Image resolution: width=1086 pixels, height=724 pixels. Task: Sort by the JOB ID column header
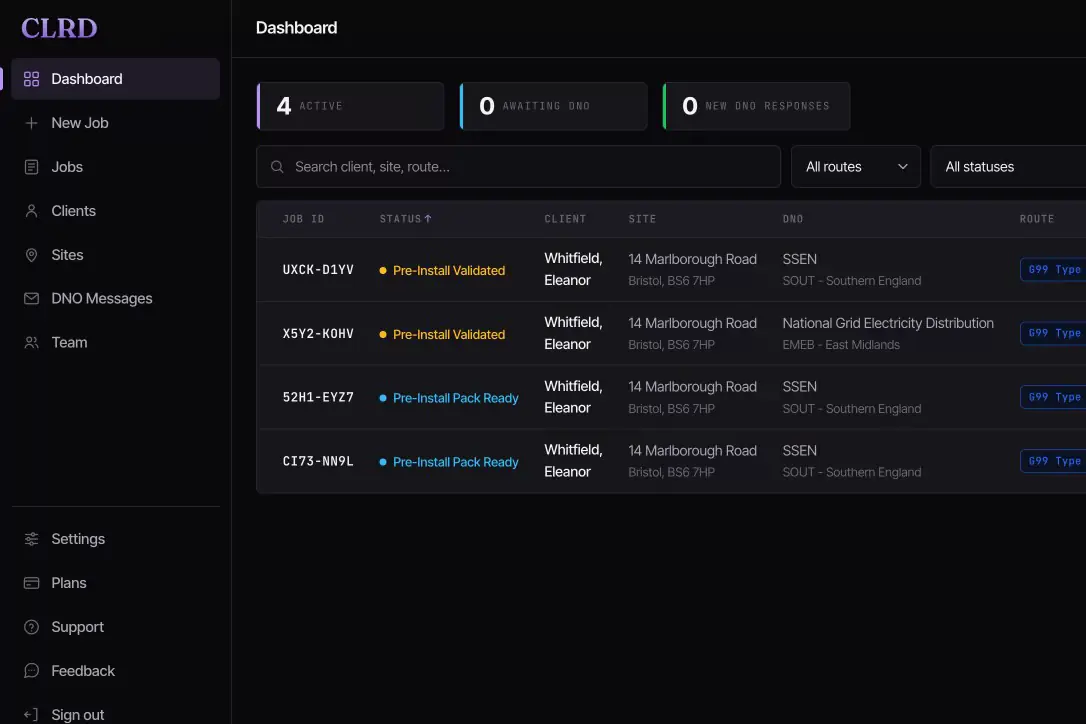pos(303,219)
